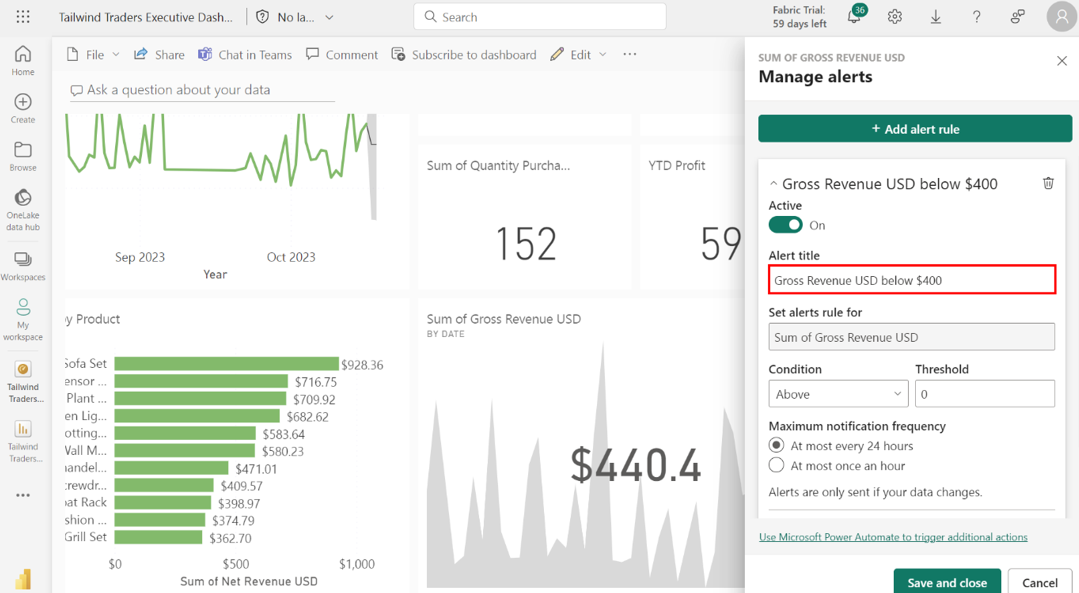
Task: Open the help question mark icon
Action: (977, 17)
